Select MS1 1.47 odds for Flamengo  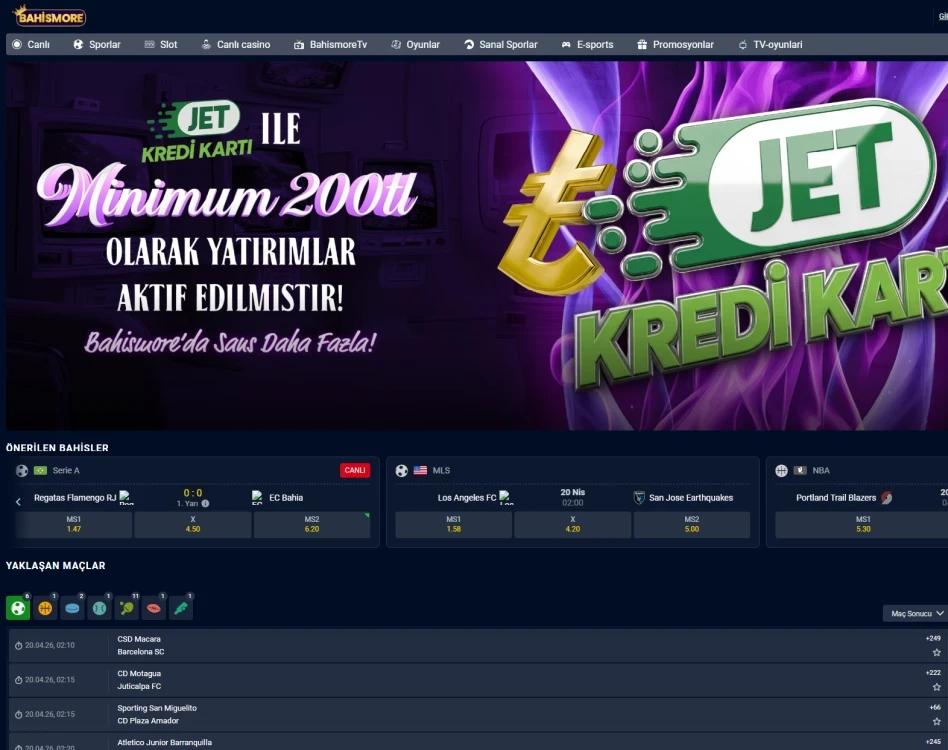click(x=74, y=524)
